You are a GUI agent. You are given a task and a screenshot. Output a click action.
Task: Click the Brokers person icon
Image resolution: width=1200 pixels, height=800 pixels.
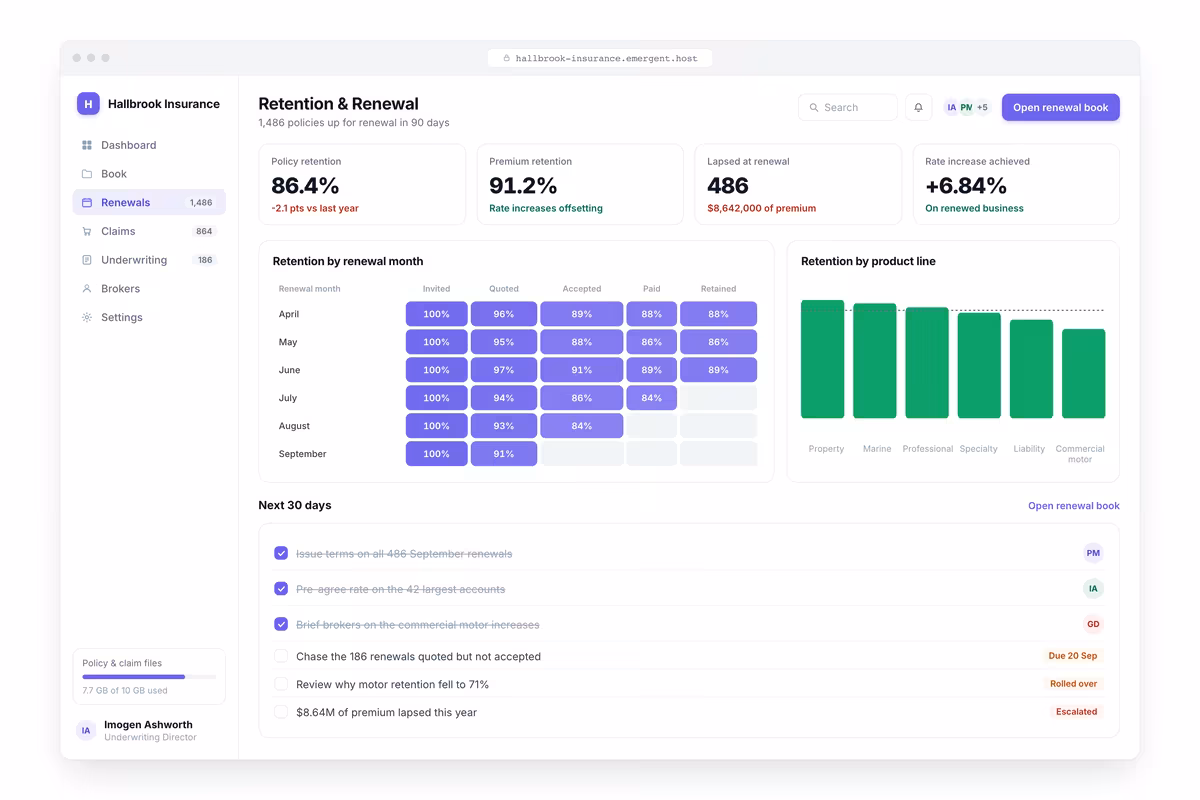coord(87,289)
